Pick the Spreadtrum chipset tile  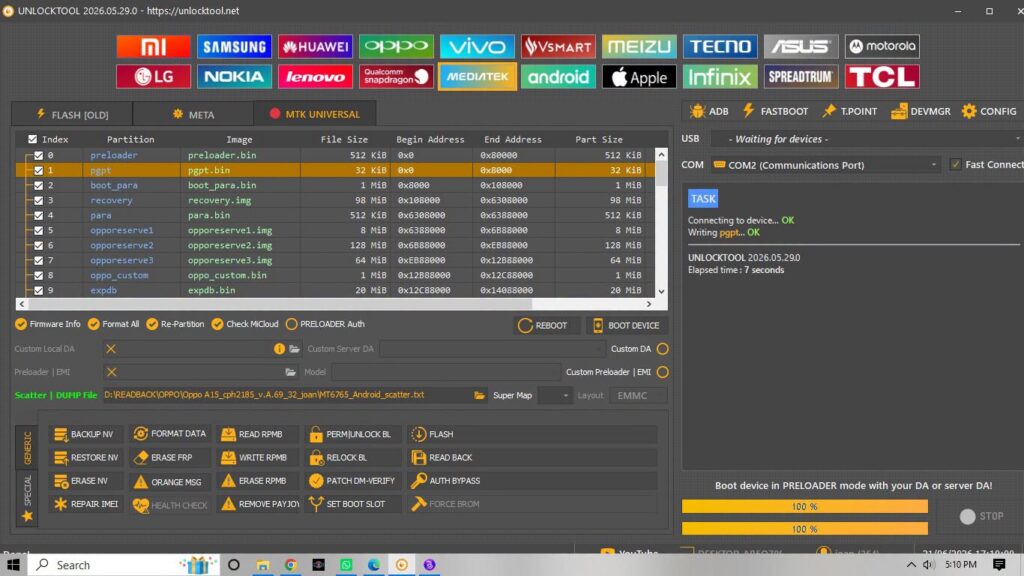(x=801, y=76)
